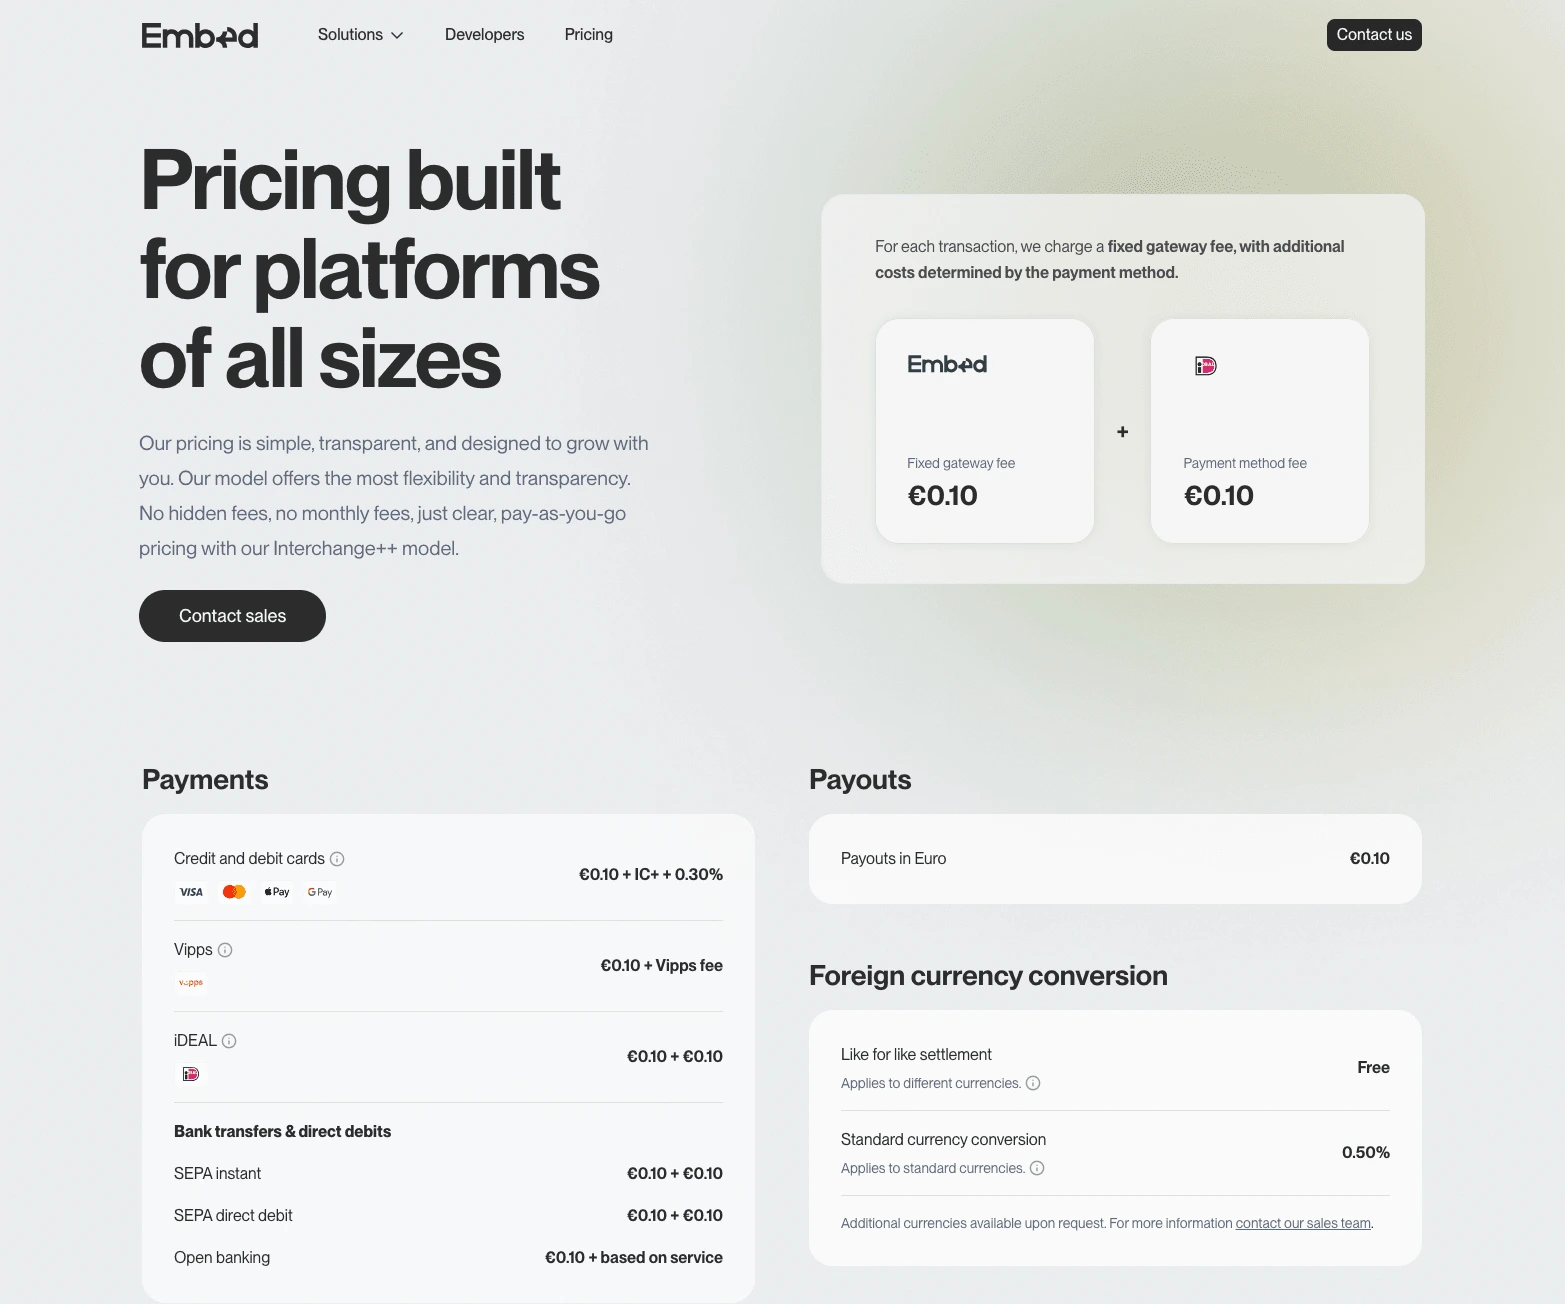Click the Google Pay logo
The height and width of the screenshot is (1304, 1565).
pyautogui.click(x=320, y=892)
